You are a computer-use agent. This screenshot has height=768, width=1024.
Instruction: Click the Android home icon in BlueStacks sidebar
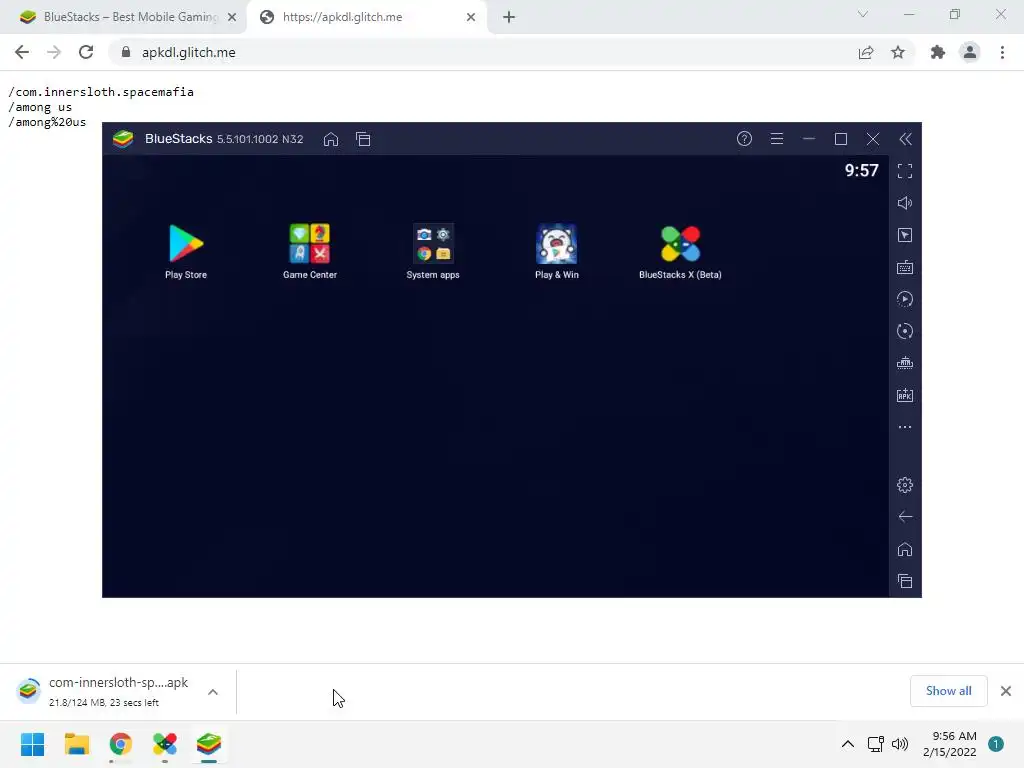904,549
